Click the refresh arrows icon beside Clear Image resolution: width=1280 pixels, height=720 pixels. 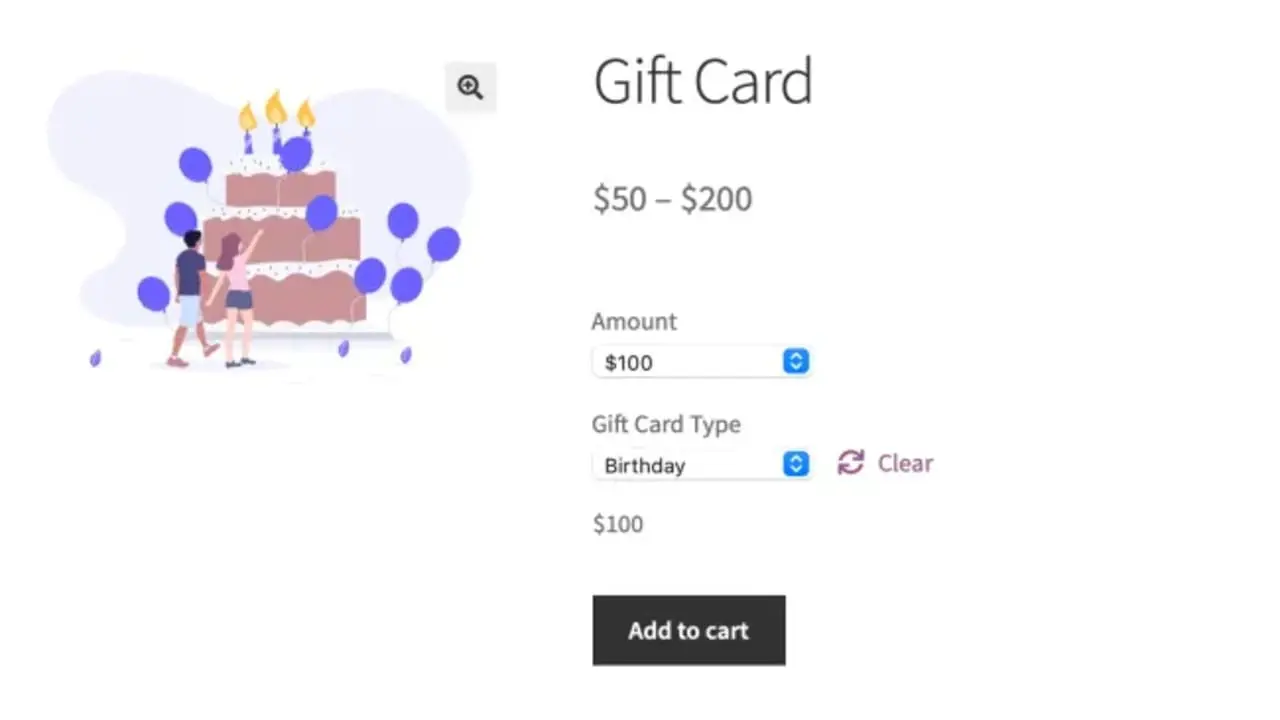[x=850, y=462]
